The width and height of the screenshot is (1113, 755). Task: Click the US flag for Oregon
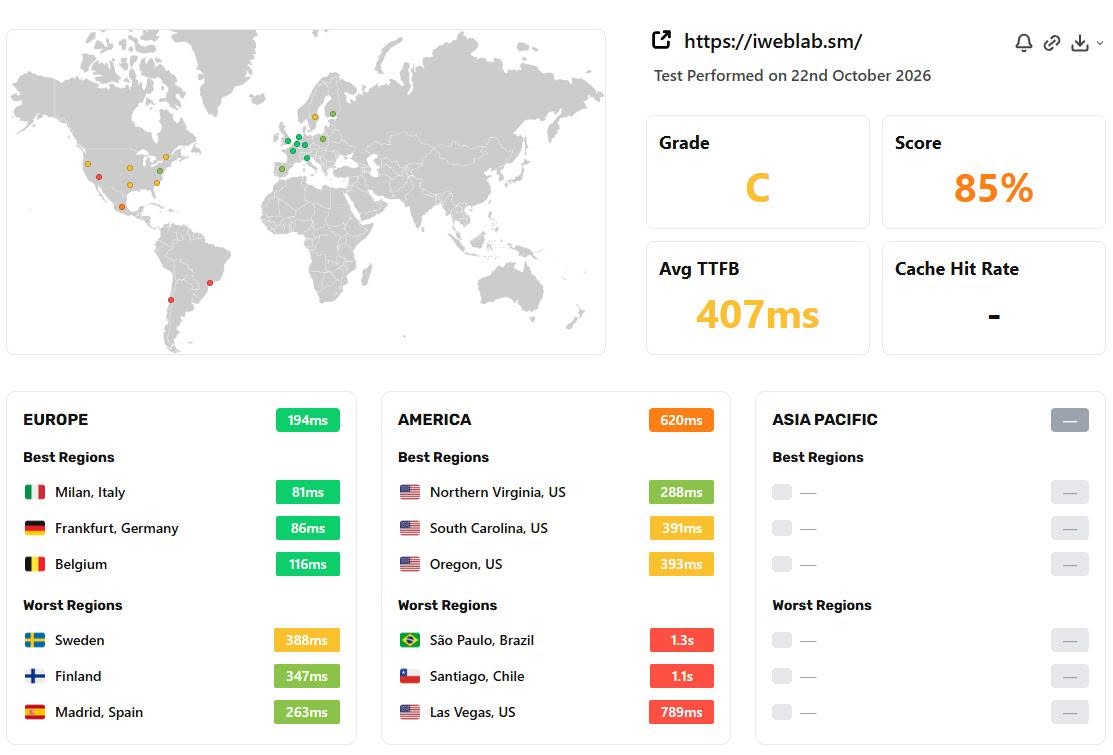[x=410, y=564]
